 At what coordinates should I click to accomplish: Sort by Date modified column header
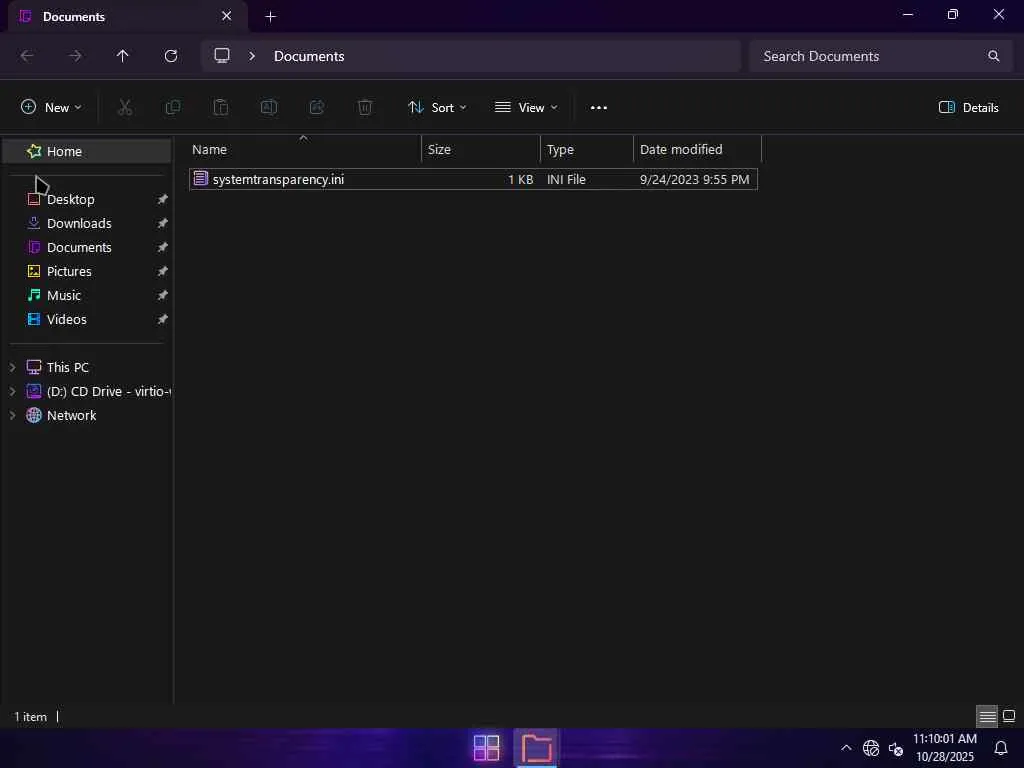point(697,150)
